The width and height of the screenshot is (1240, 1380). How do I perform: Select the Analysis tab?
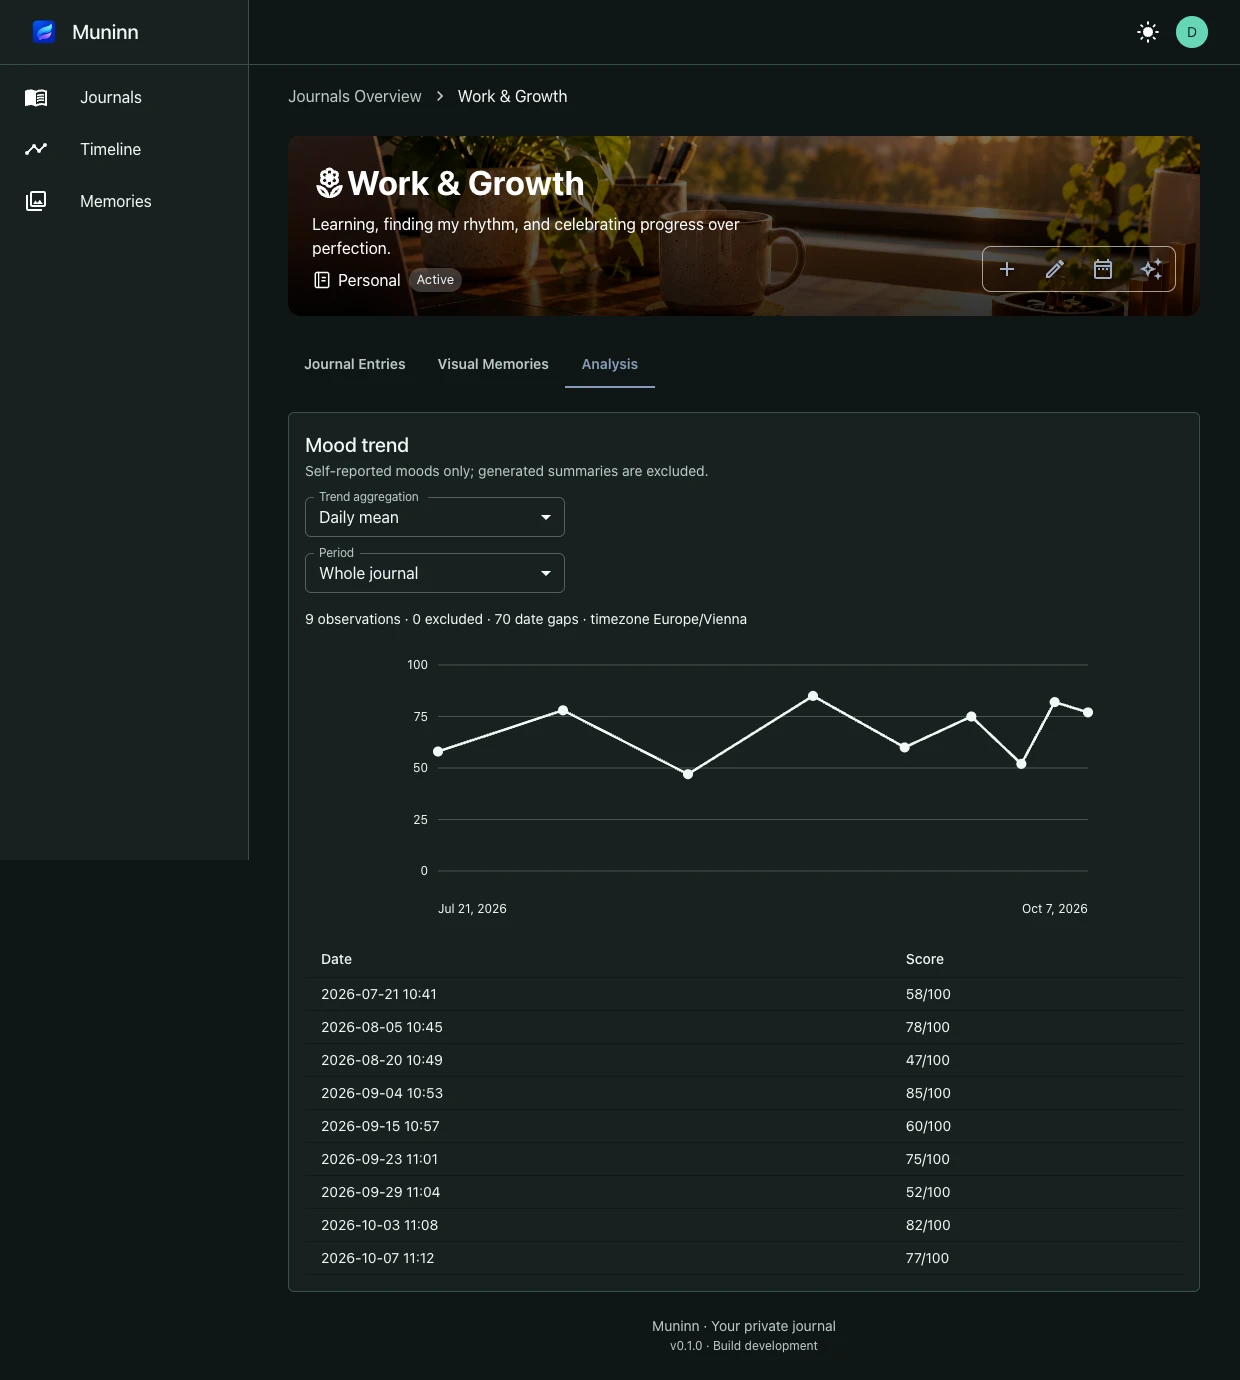(610, 364)
